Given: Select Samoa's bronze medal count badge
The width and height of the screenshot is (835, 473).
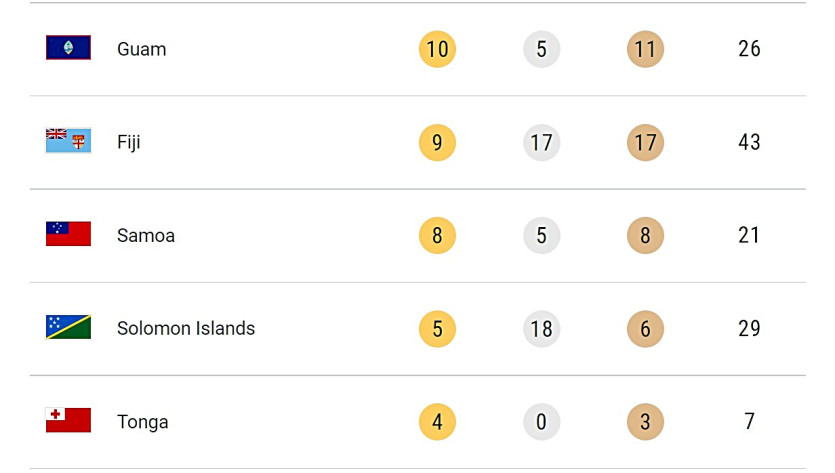Looking at the screenshot, I should pyautogui.click(x=645, y=235).
